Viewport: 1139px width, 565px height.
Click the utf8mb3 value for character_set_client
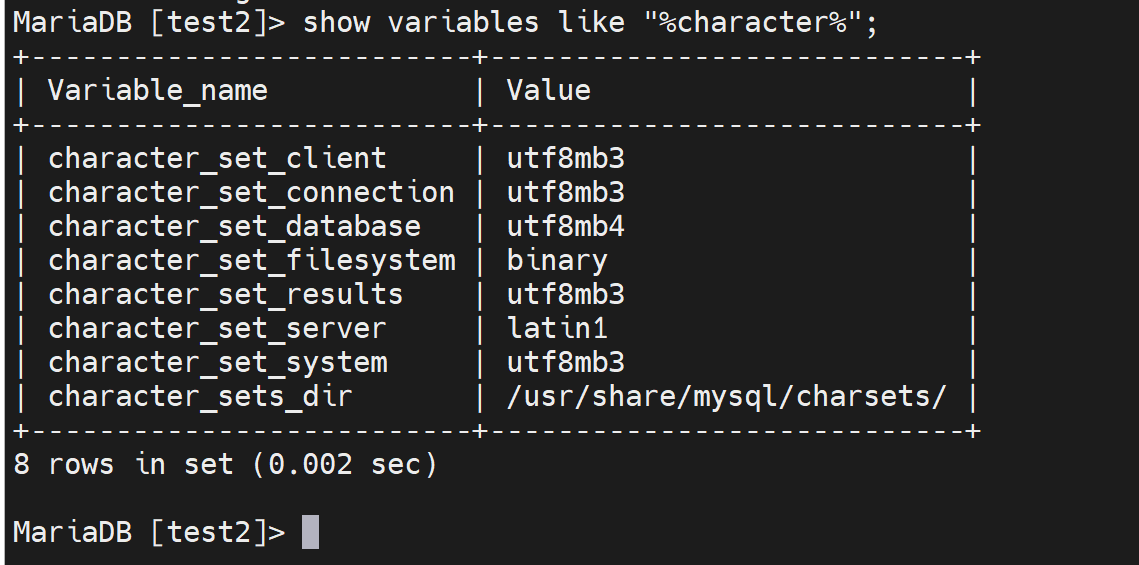click(565, 158)
